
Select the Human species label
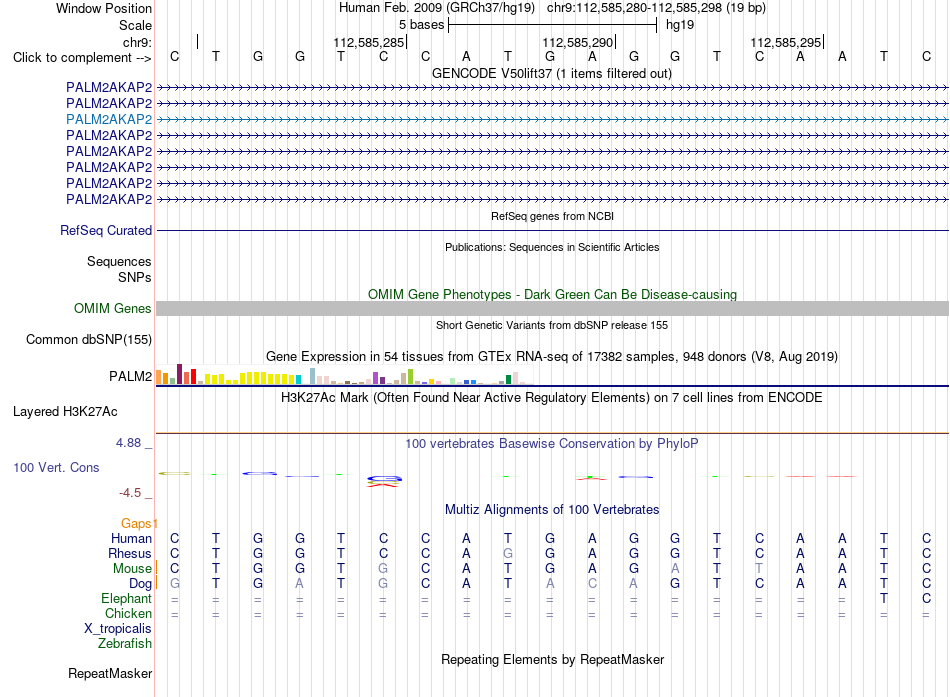[131, 538]
